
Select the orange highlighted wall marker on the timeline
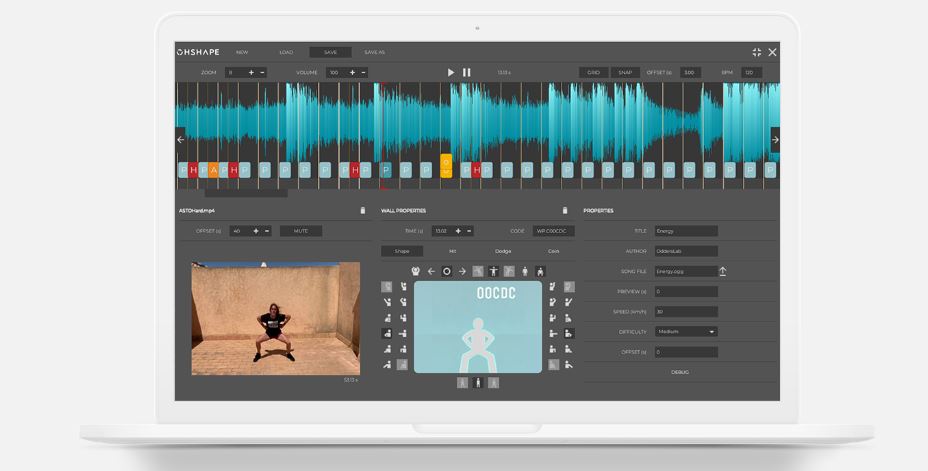[446, 165]
